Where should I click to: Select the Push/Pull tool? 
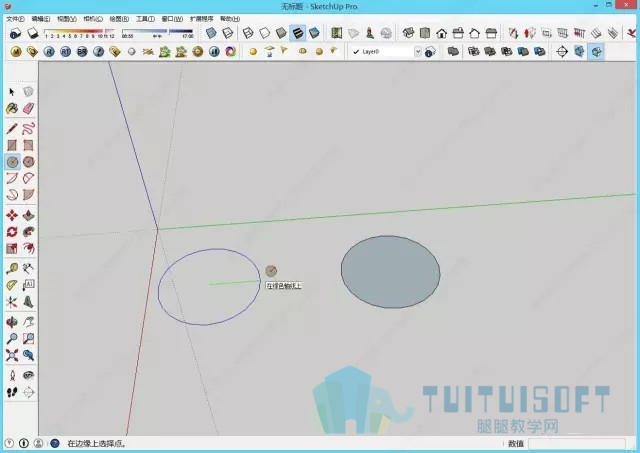tap(28, 215)
